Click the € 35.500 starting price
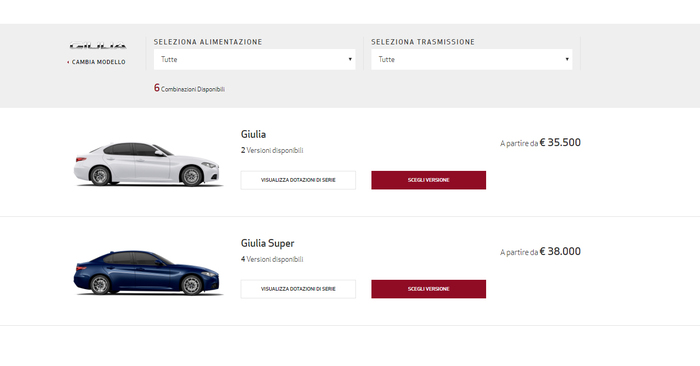This screenshot has height=366, width=700. pos(560,142)
